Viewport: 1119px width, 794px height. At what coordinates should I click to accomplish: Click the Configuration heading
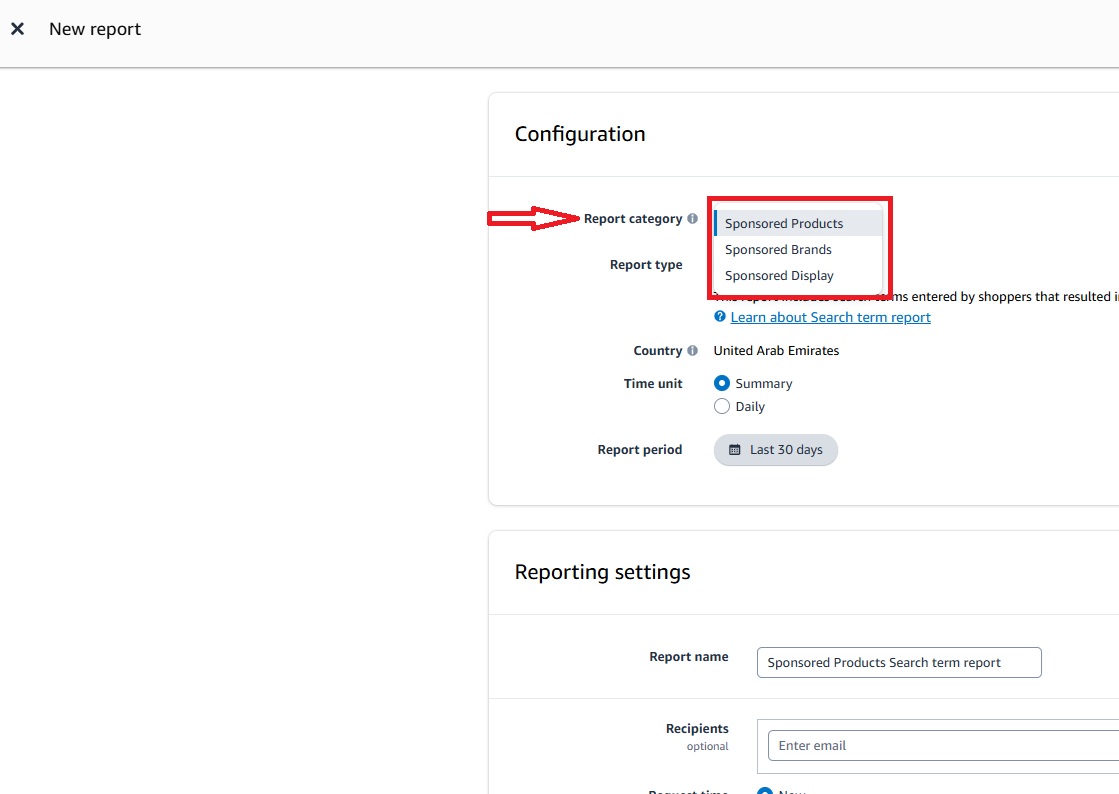580,134
